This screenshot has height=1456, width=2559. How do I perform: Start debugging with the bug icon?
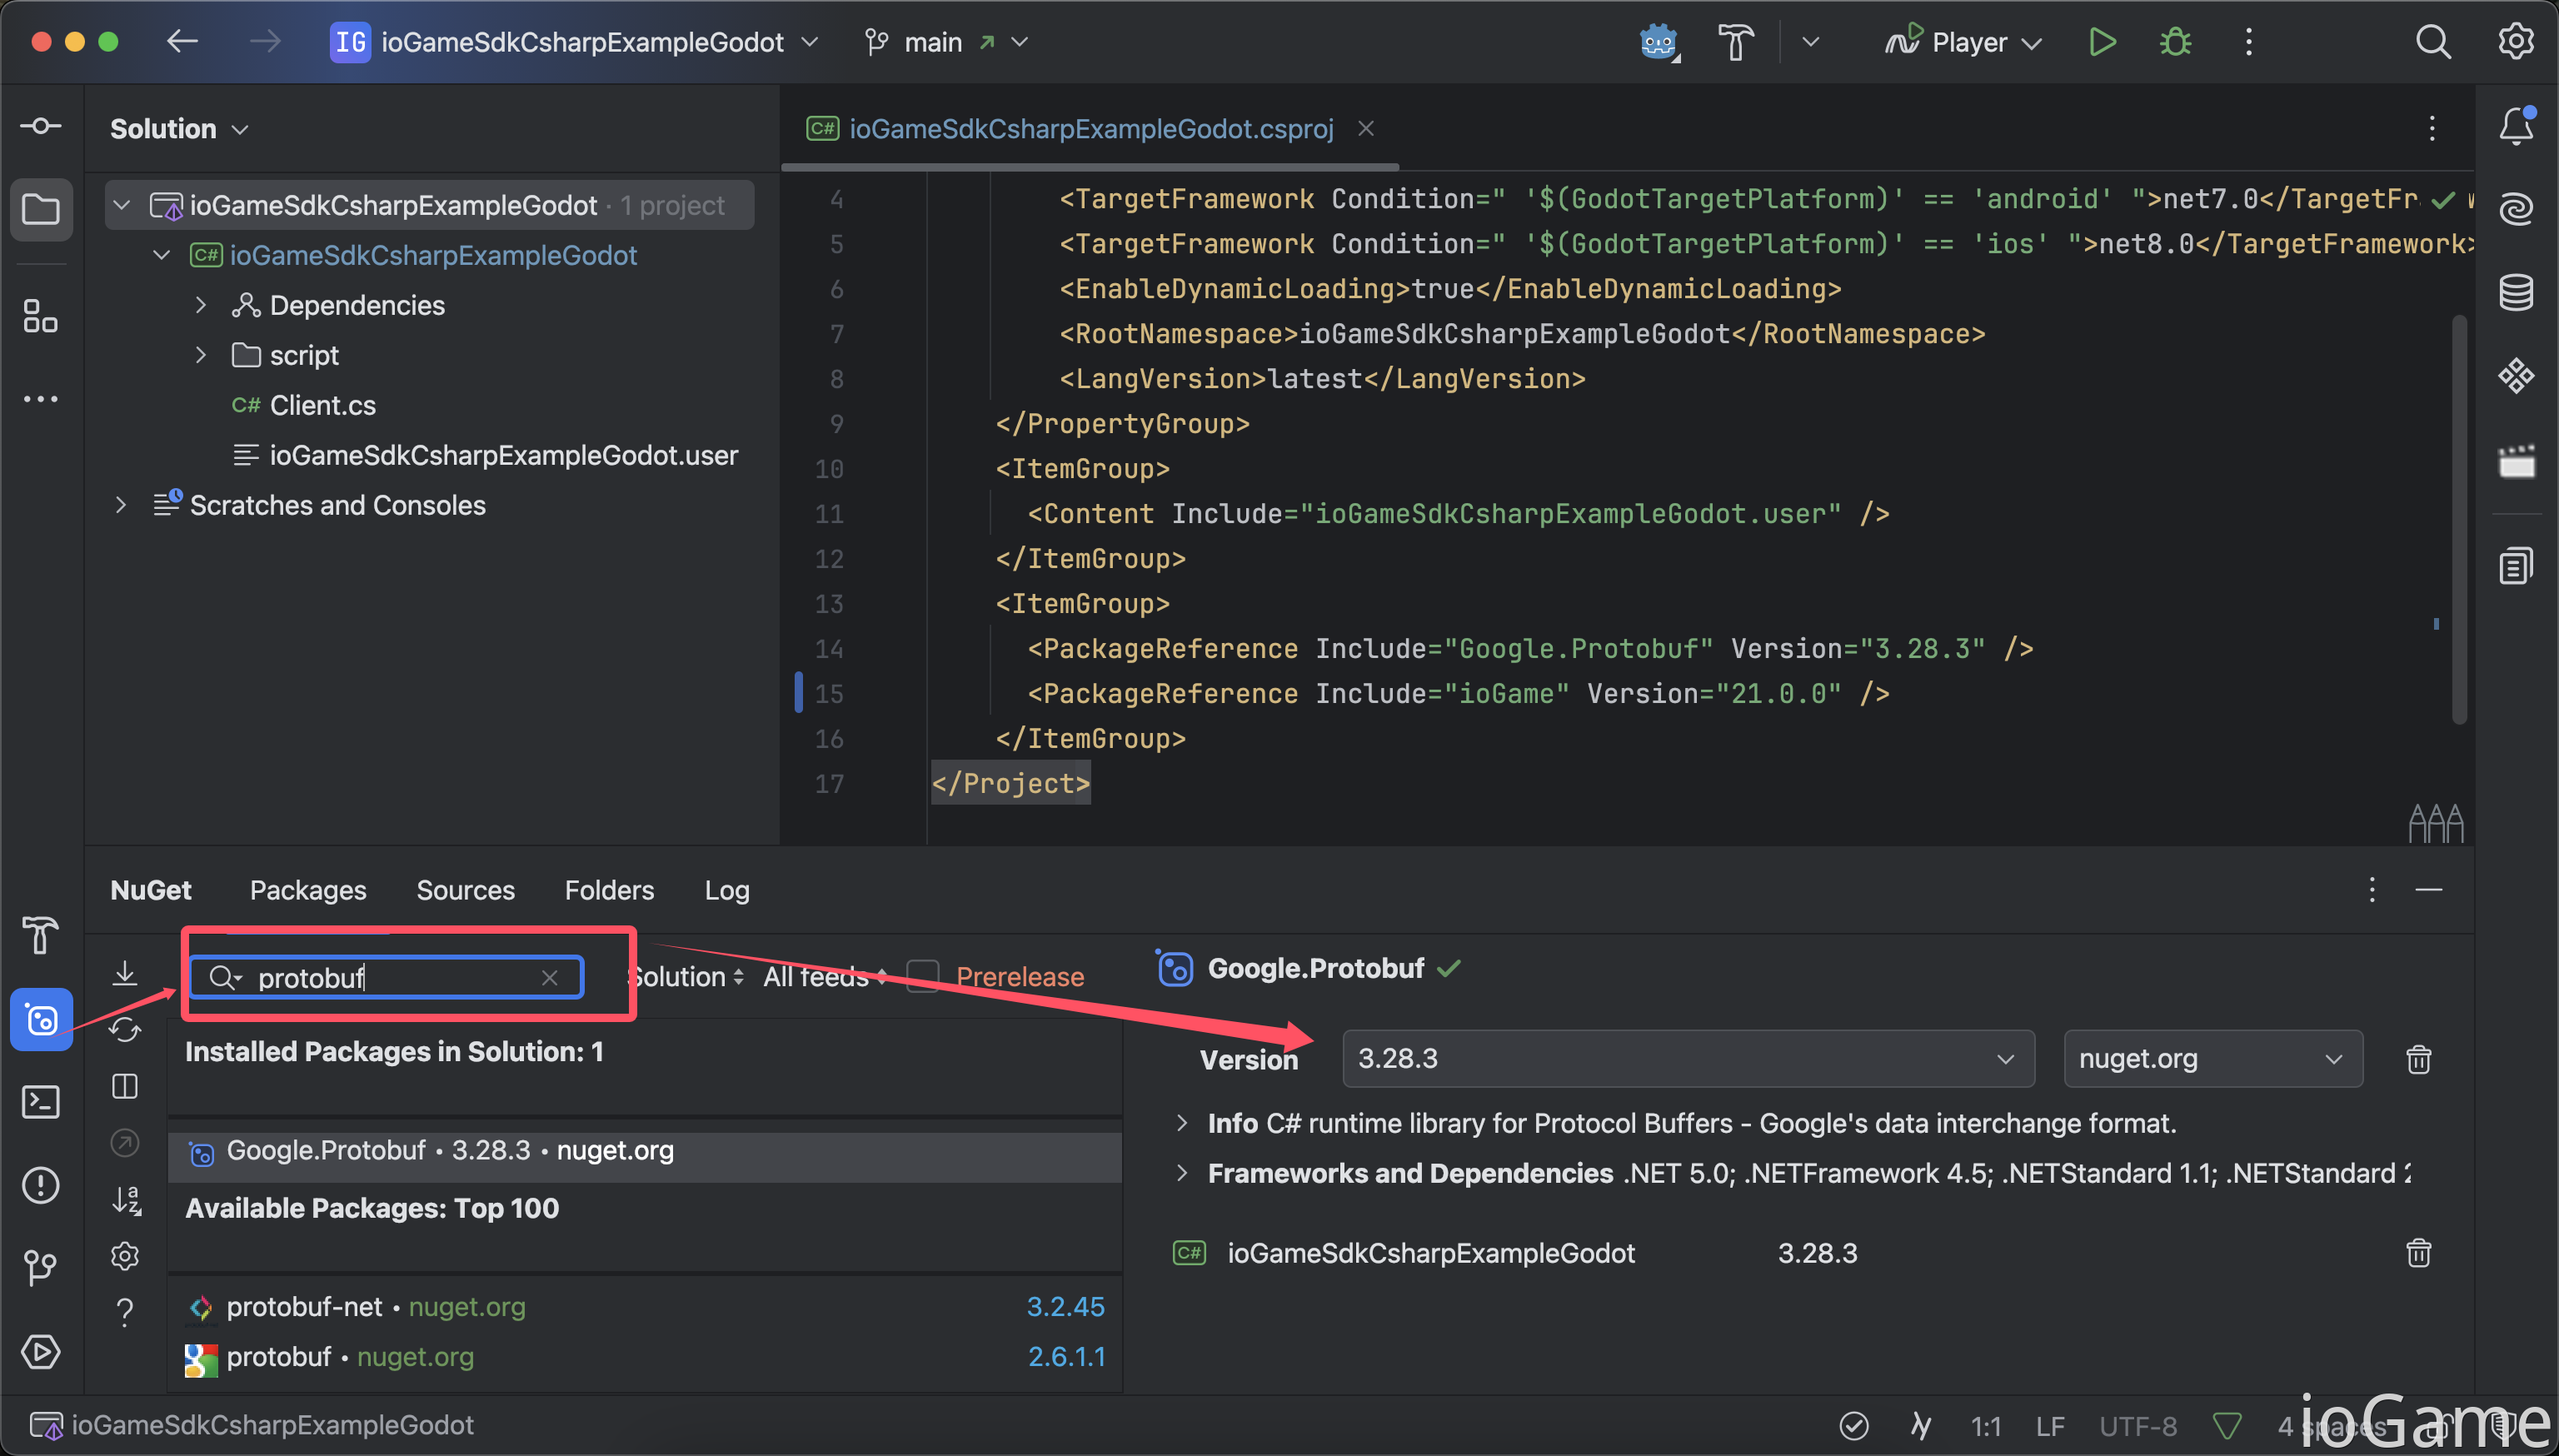(2175, 42)
